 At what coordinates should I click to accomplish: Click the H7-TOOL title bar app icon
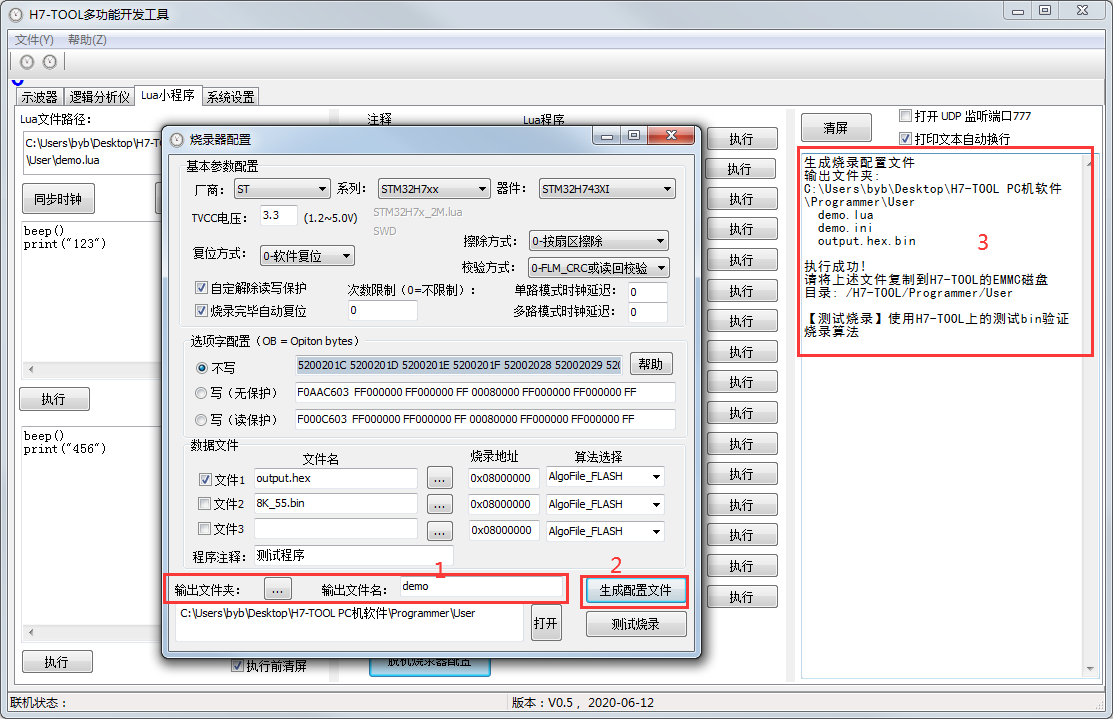16,14
